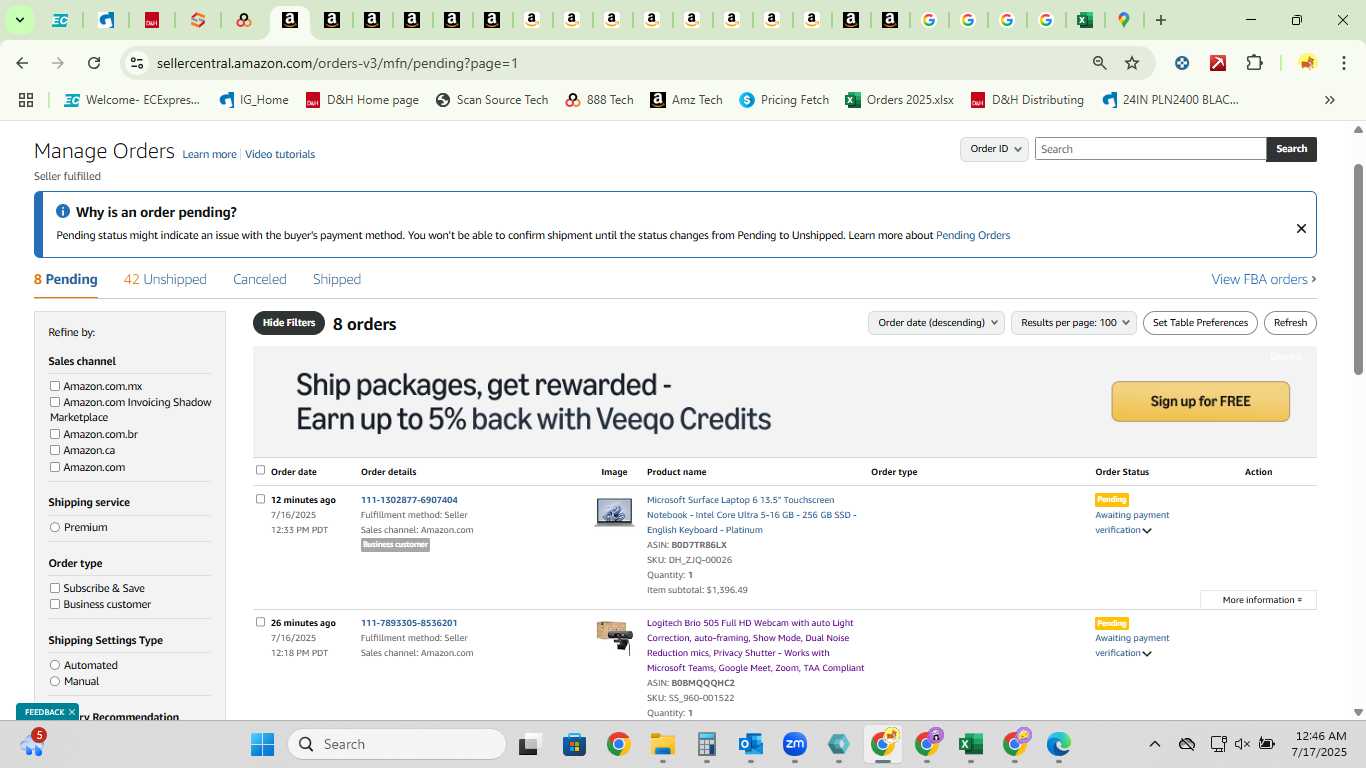The width and height of the screenshot is (1366, 768).
Task: Show more bookmarks with double chevron
Action: pos(1330,100)
